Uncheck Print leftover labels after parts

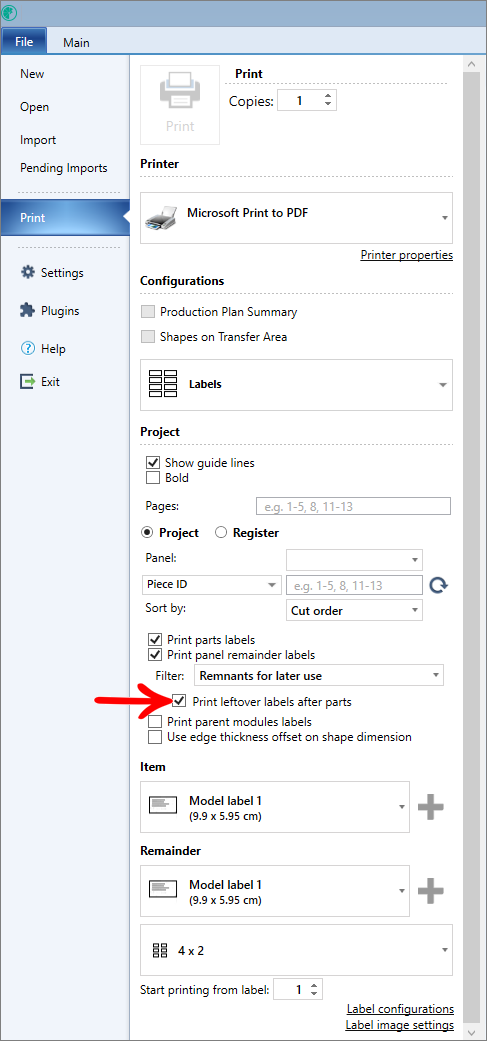point(179,702)
